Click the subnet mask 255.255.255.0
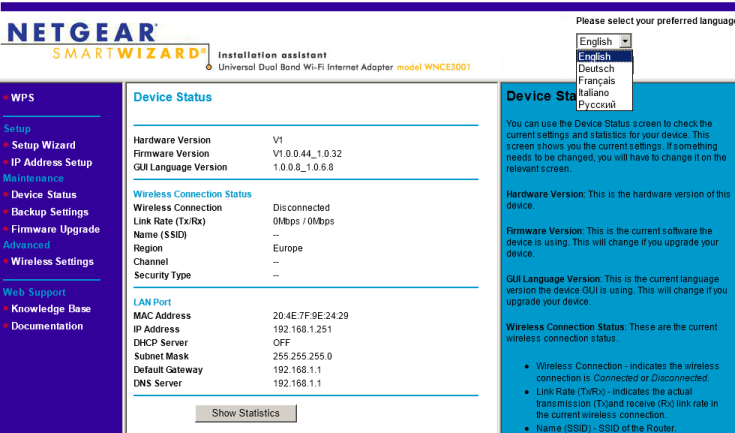This screenshot has width=735, height=433. click(302, 357)
